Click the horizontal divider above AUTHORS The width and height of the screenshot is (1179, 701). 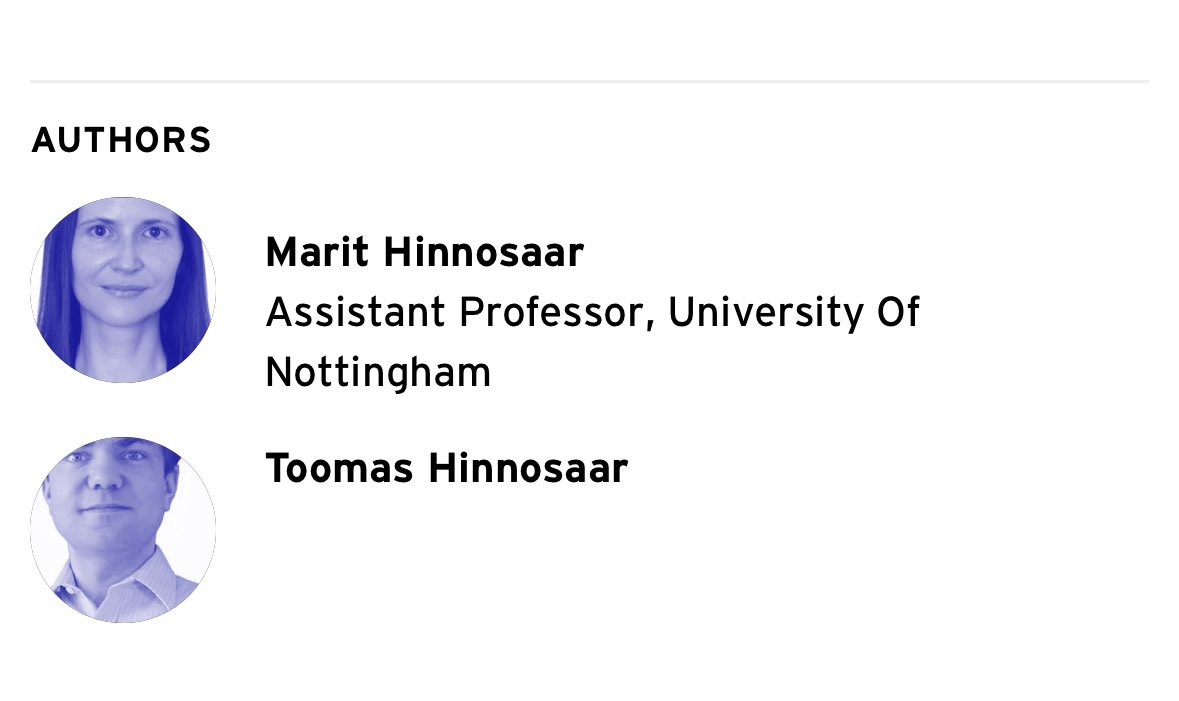point(590,80)
